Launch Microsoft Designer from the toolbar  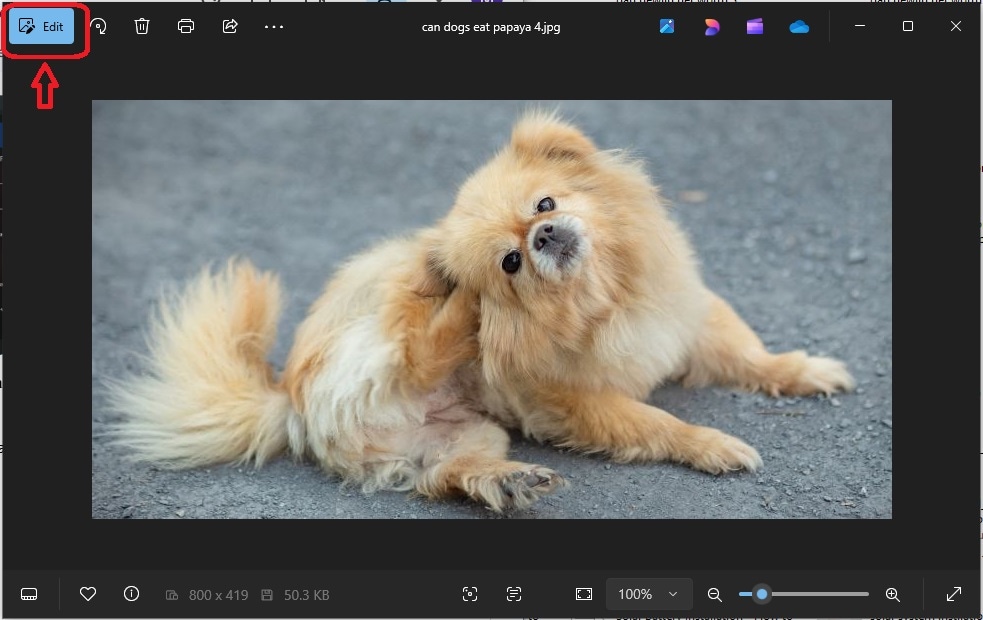712,27
